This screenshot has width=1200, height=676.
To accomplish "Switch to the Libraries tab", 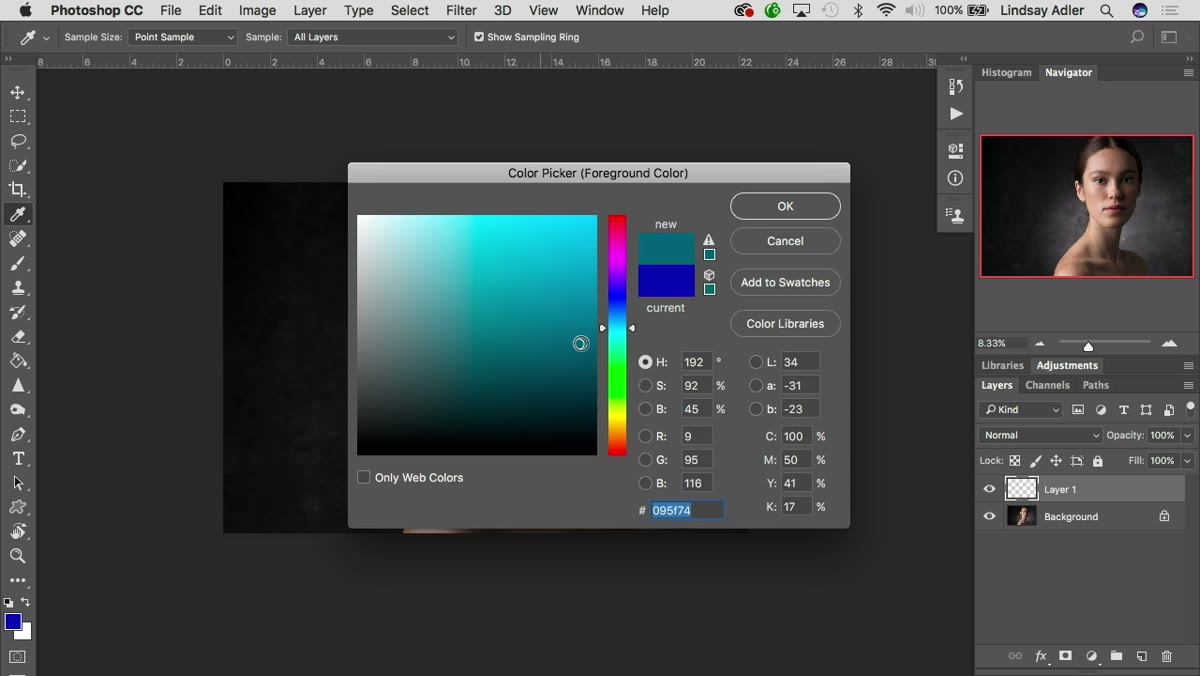I will tap(1002, 365).
